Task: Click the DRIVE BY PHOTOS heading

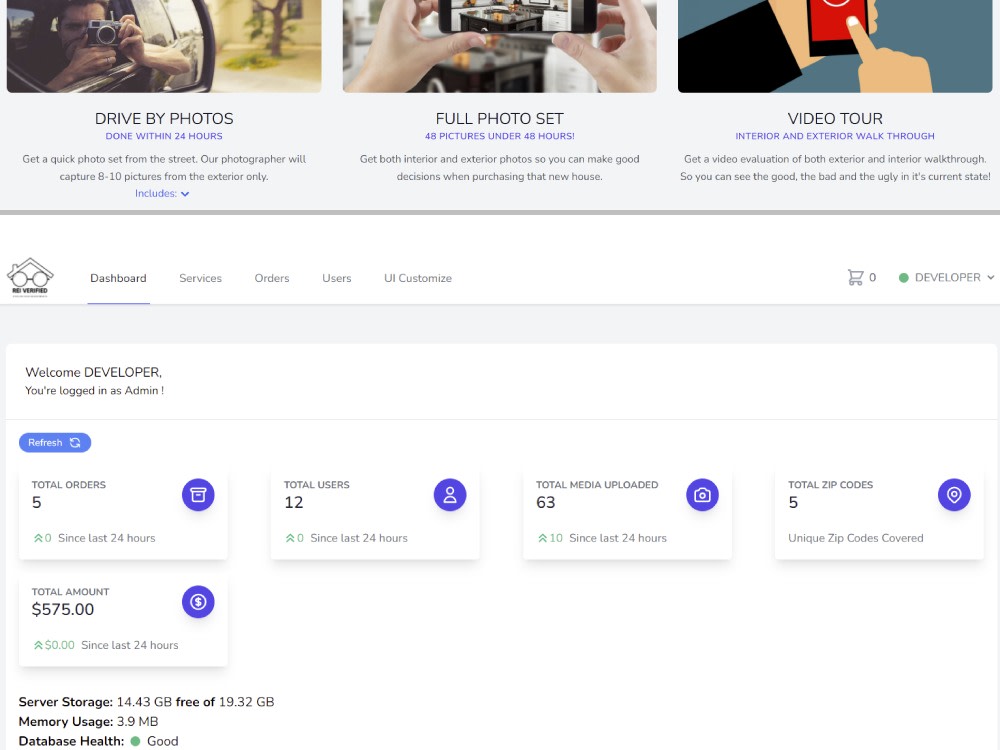Action: 164,119
